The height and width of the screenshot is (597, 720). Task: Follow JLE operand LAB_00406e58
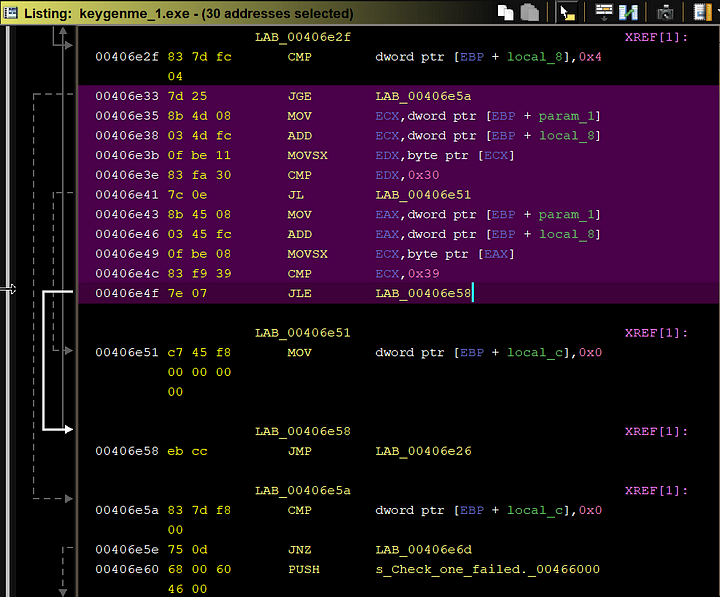click(x=423, y=293)
